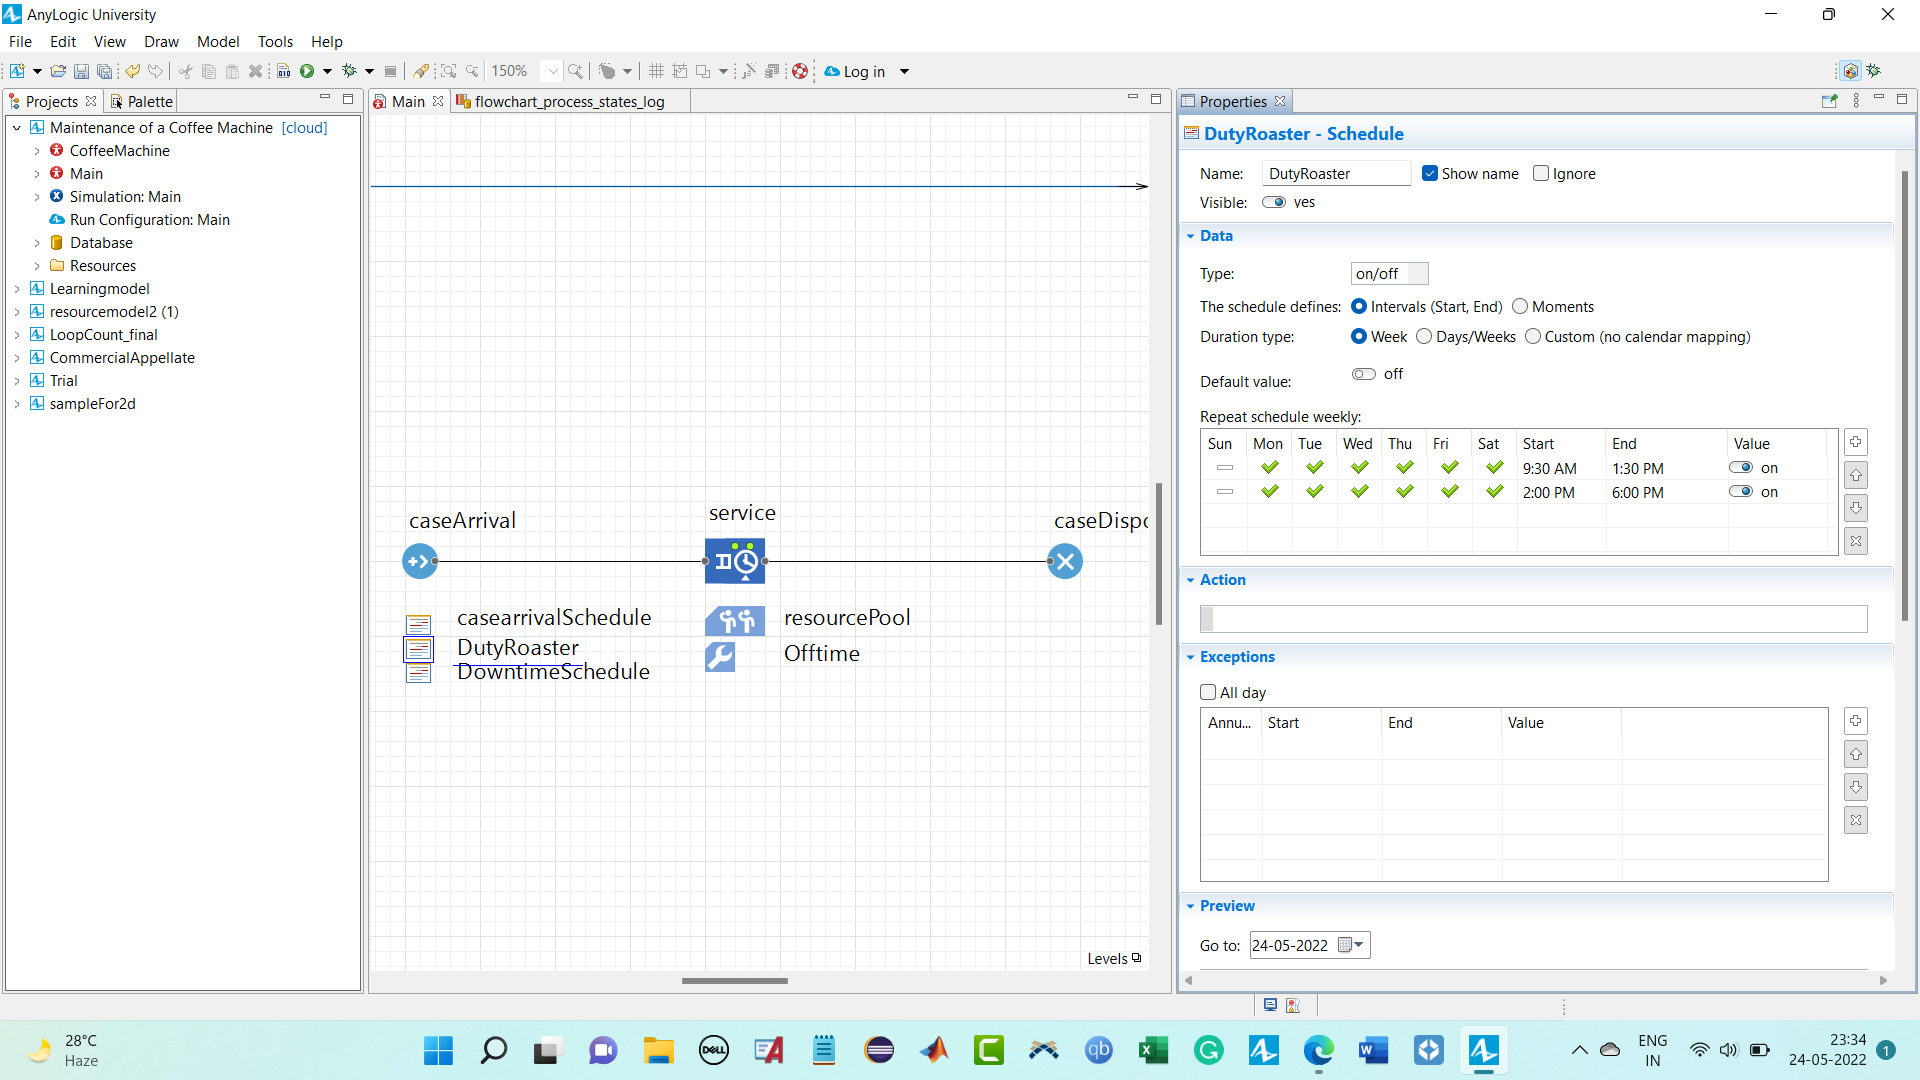Viewport: 1920px width, 1080px height.
Task: Click the Offtime wrench icon
Action: tap(720, 656)
